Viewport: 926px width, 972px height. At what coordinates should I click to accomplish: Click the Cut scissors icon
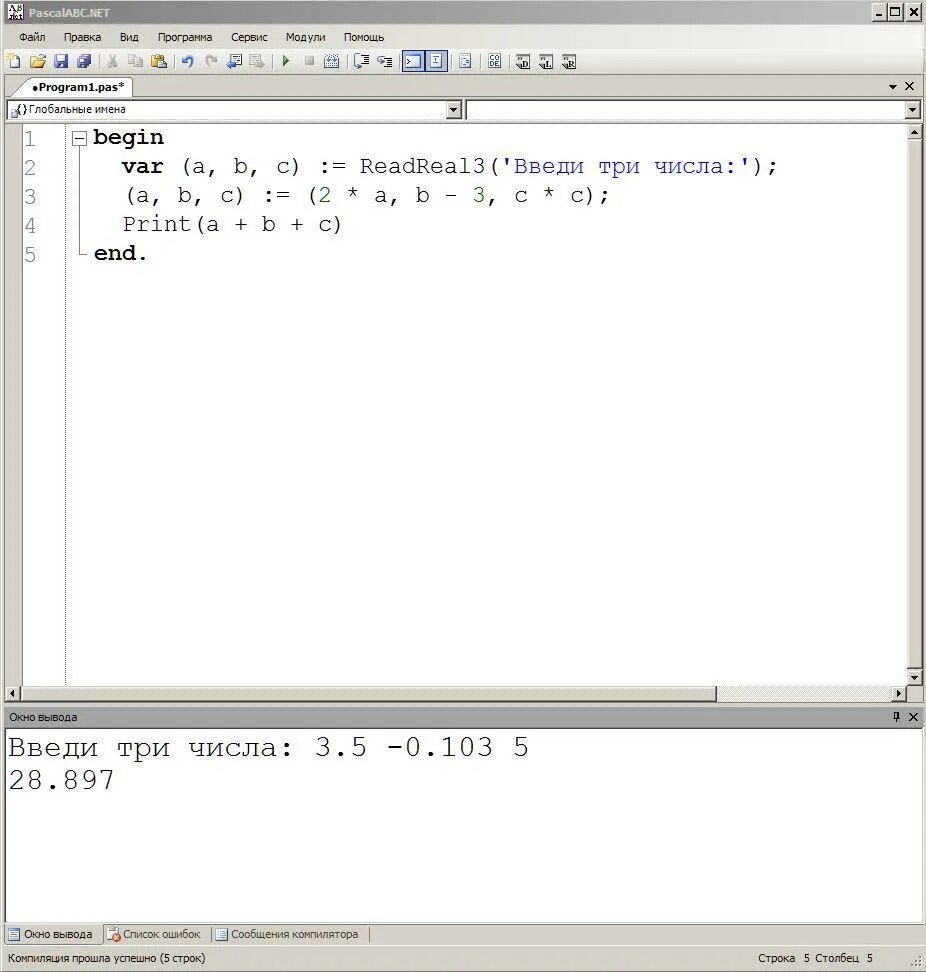click(112, 61)
